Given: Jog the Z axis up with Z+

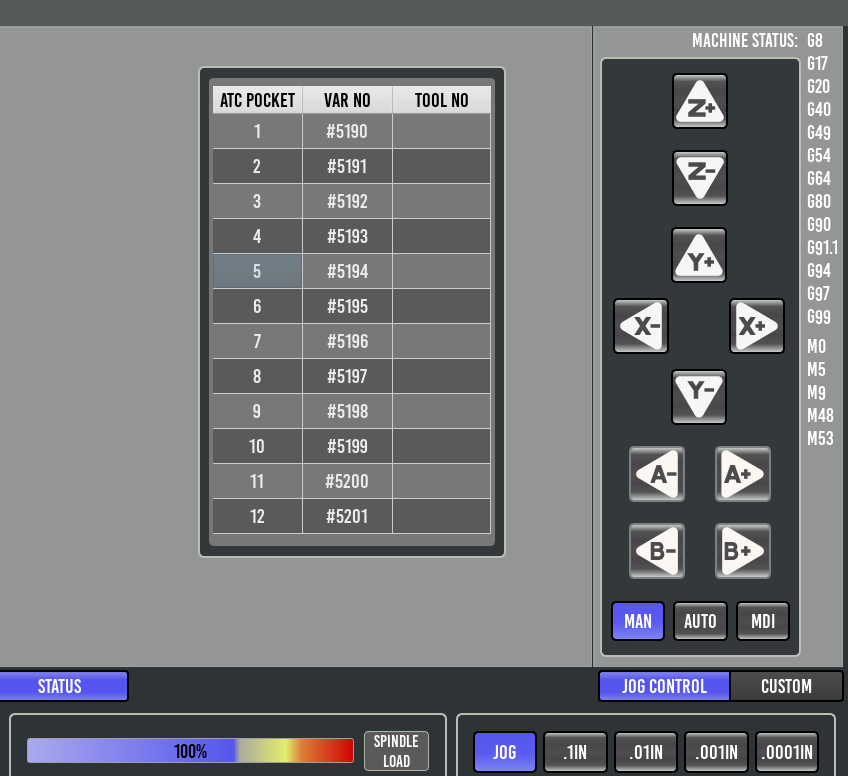Looking at the screenshot, I should pyautogui.click(x=699, y=101).
